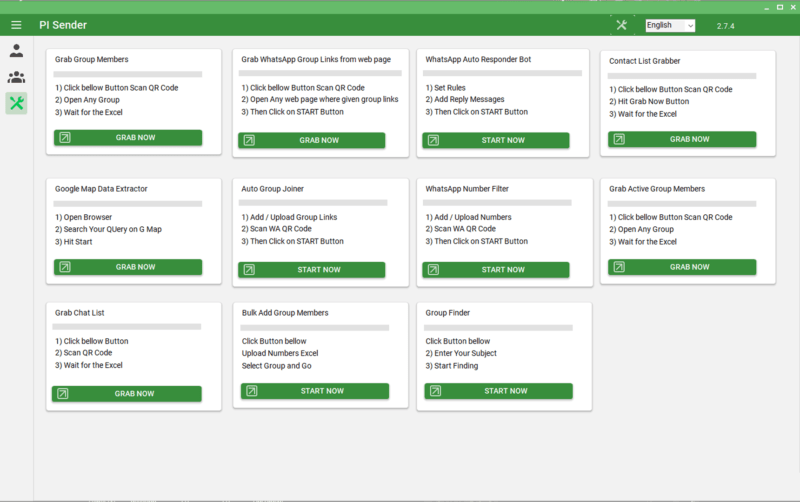Start the WhatsApp Number Filter
This screenshot has width=800, height=502.
point(495,269)
